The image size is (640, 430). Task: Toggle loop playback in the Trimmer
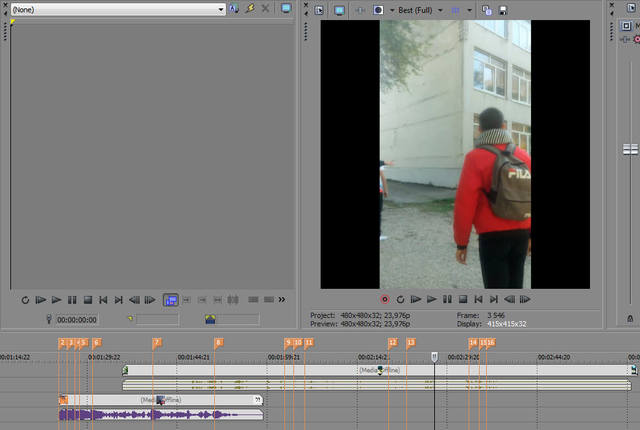[x=25, y=300]
